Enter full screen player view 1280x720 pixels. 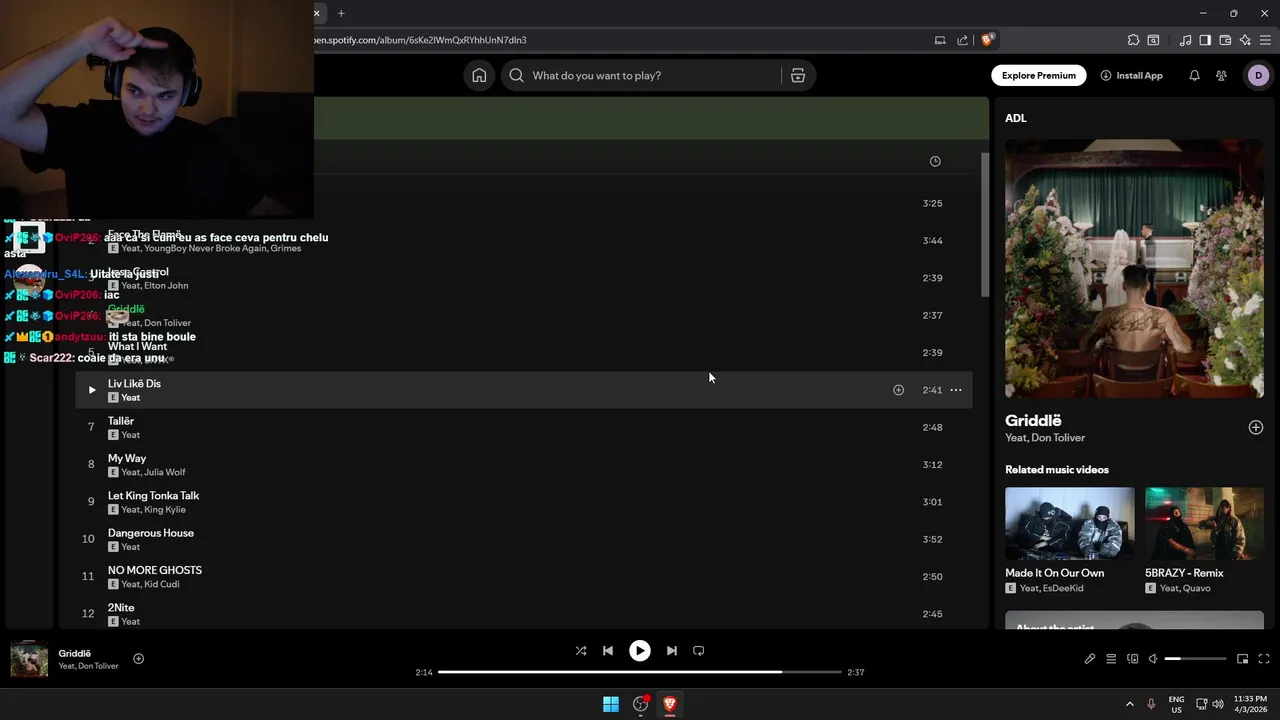click(1264, 659)
